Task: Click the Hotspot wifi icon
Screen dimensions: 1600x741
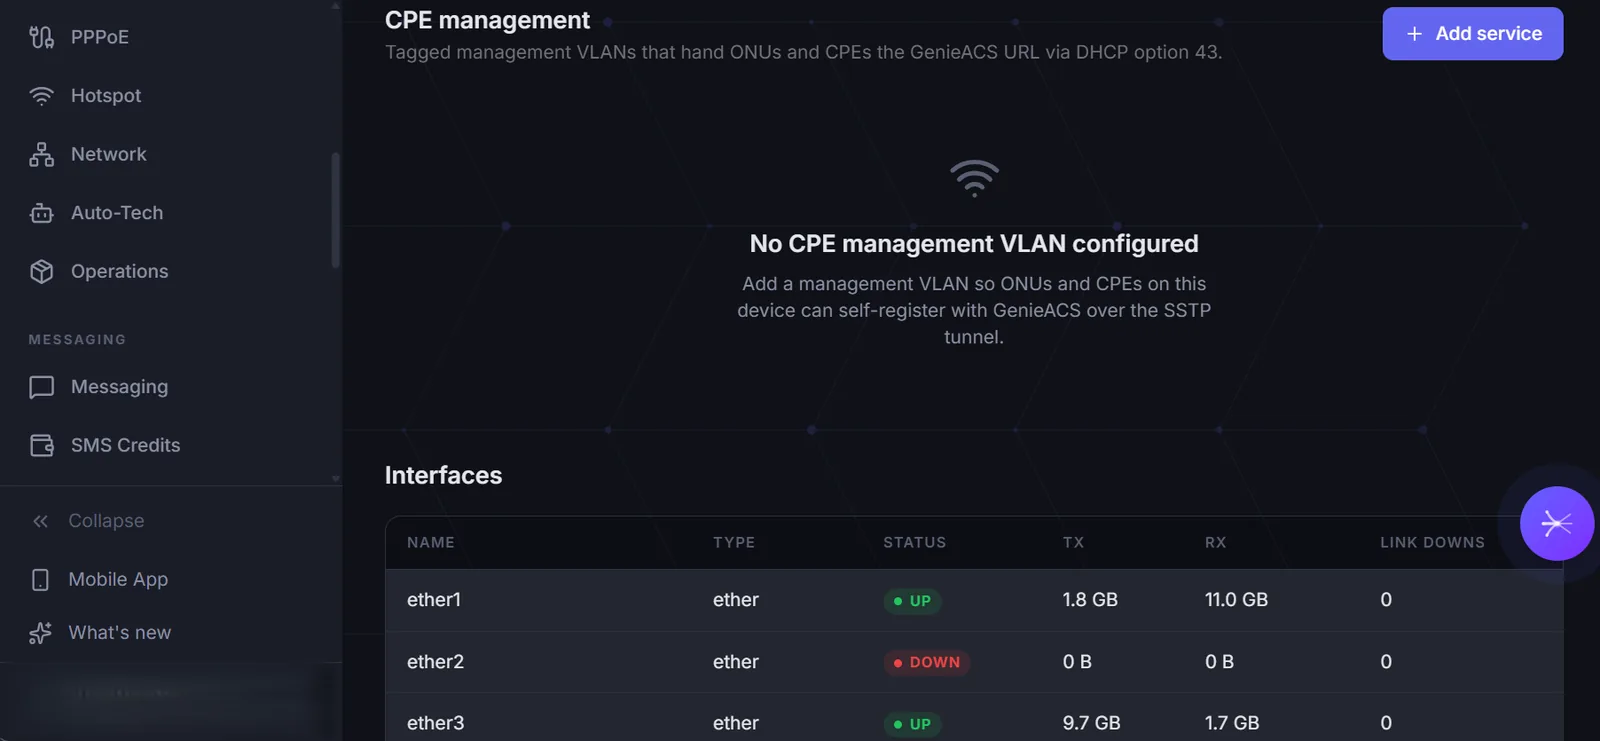Action: (x=41, y=95)
